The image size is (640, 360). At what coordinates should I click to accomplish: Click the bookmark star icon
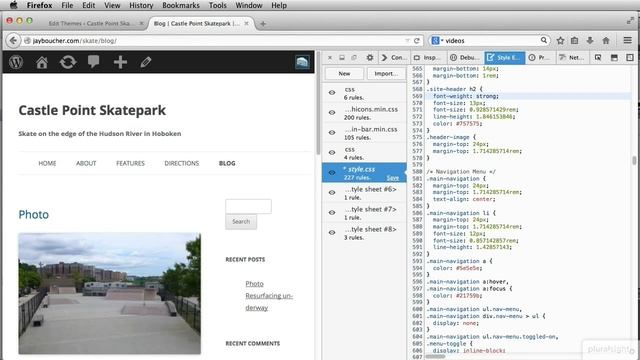click(x=560, y=40)
